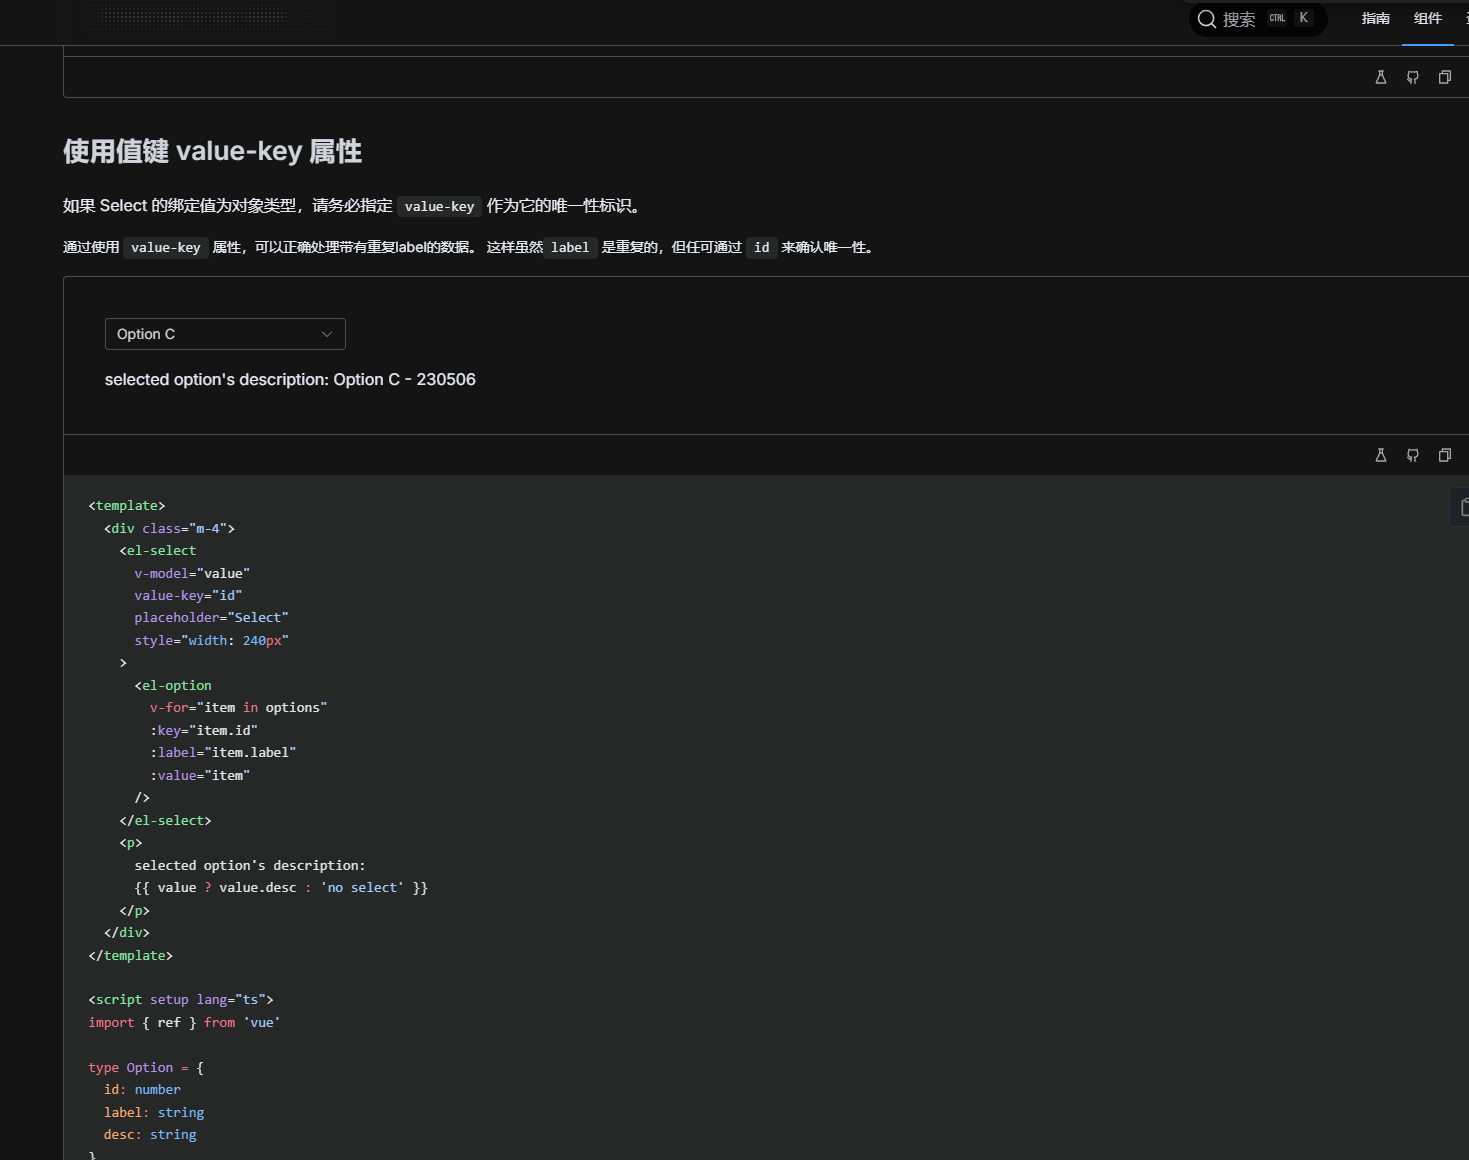Screen dimensions: 1469x1160
Task: Click the search magnifying glass icon
Action: [1207, 18]
